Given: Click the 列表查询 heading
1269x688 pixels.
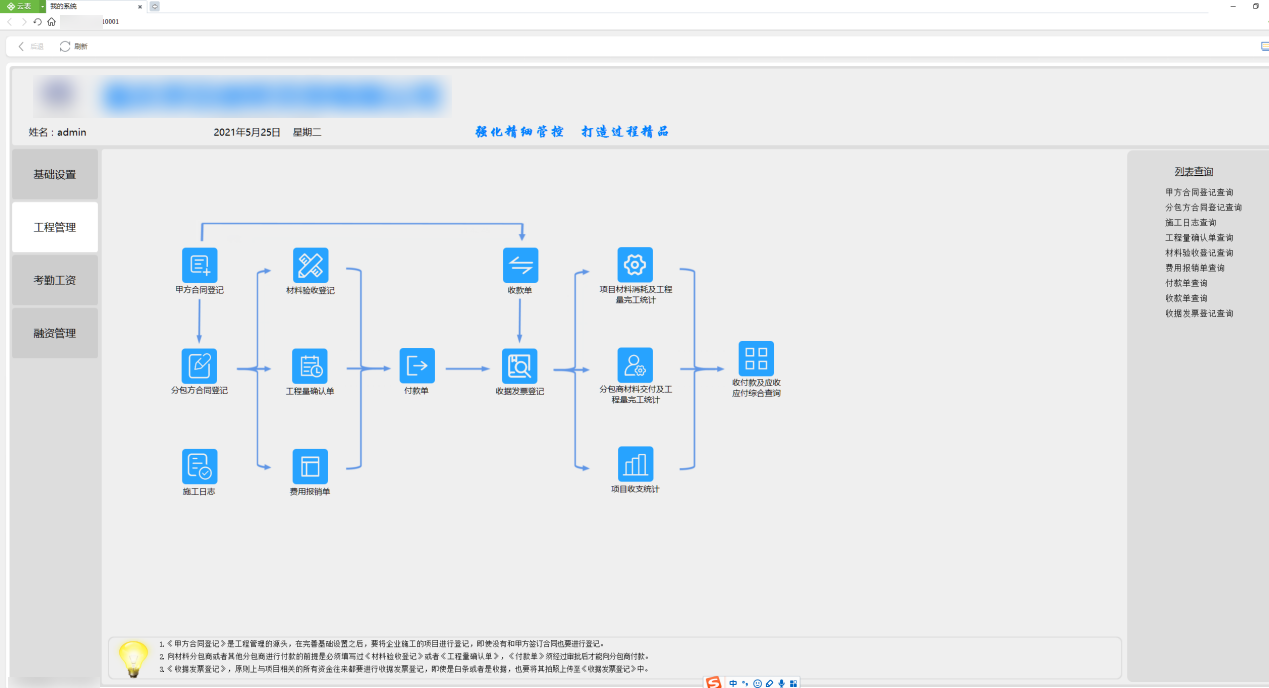Looking at the screenshot, I should (1194, 172).
